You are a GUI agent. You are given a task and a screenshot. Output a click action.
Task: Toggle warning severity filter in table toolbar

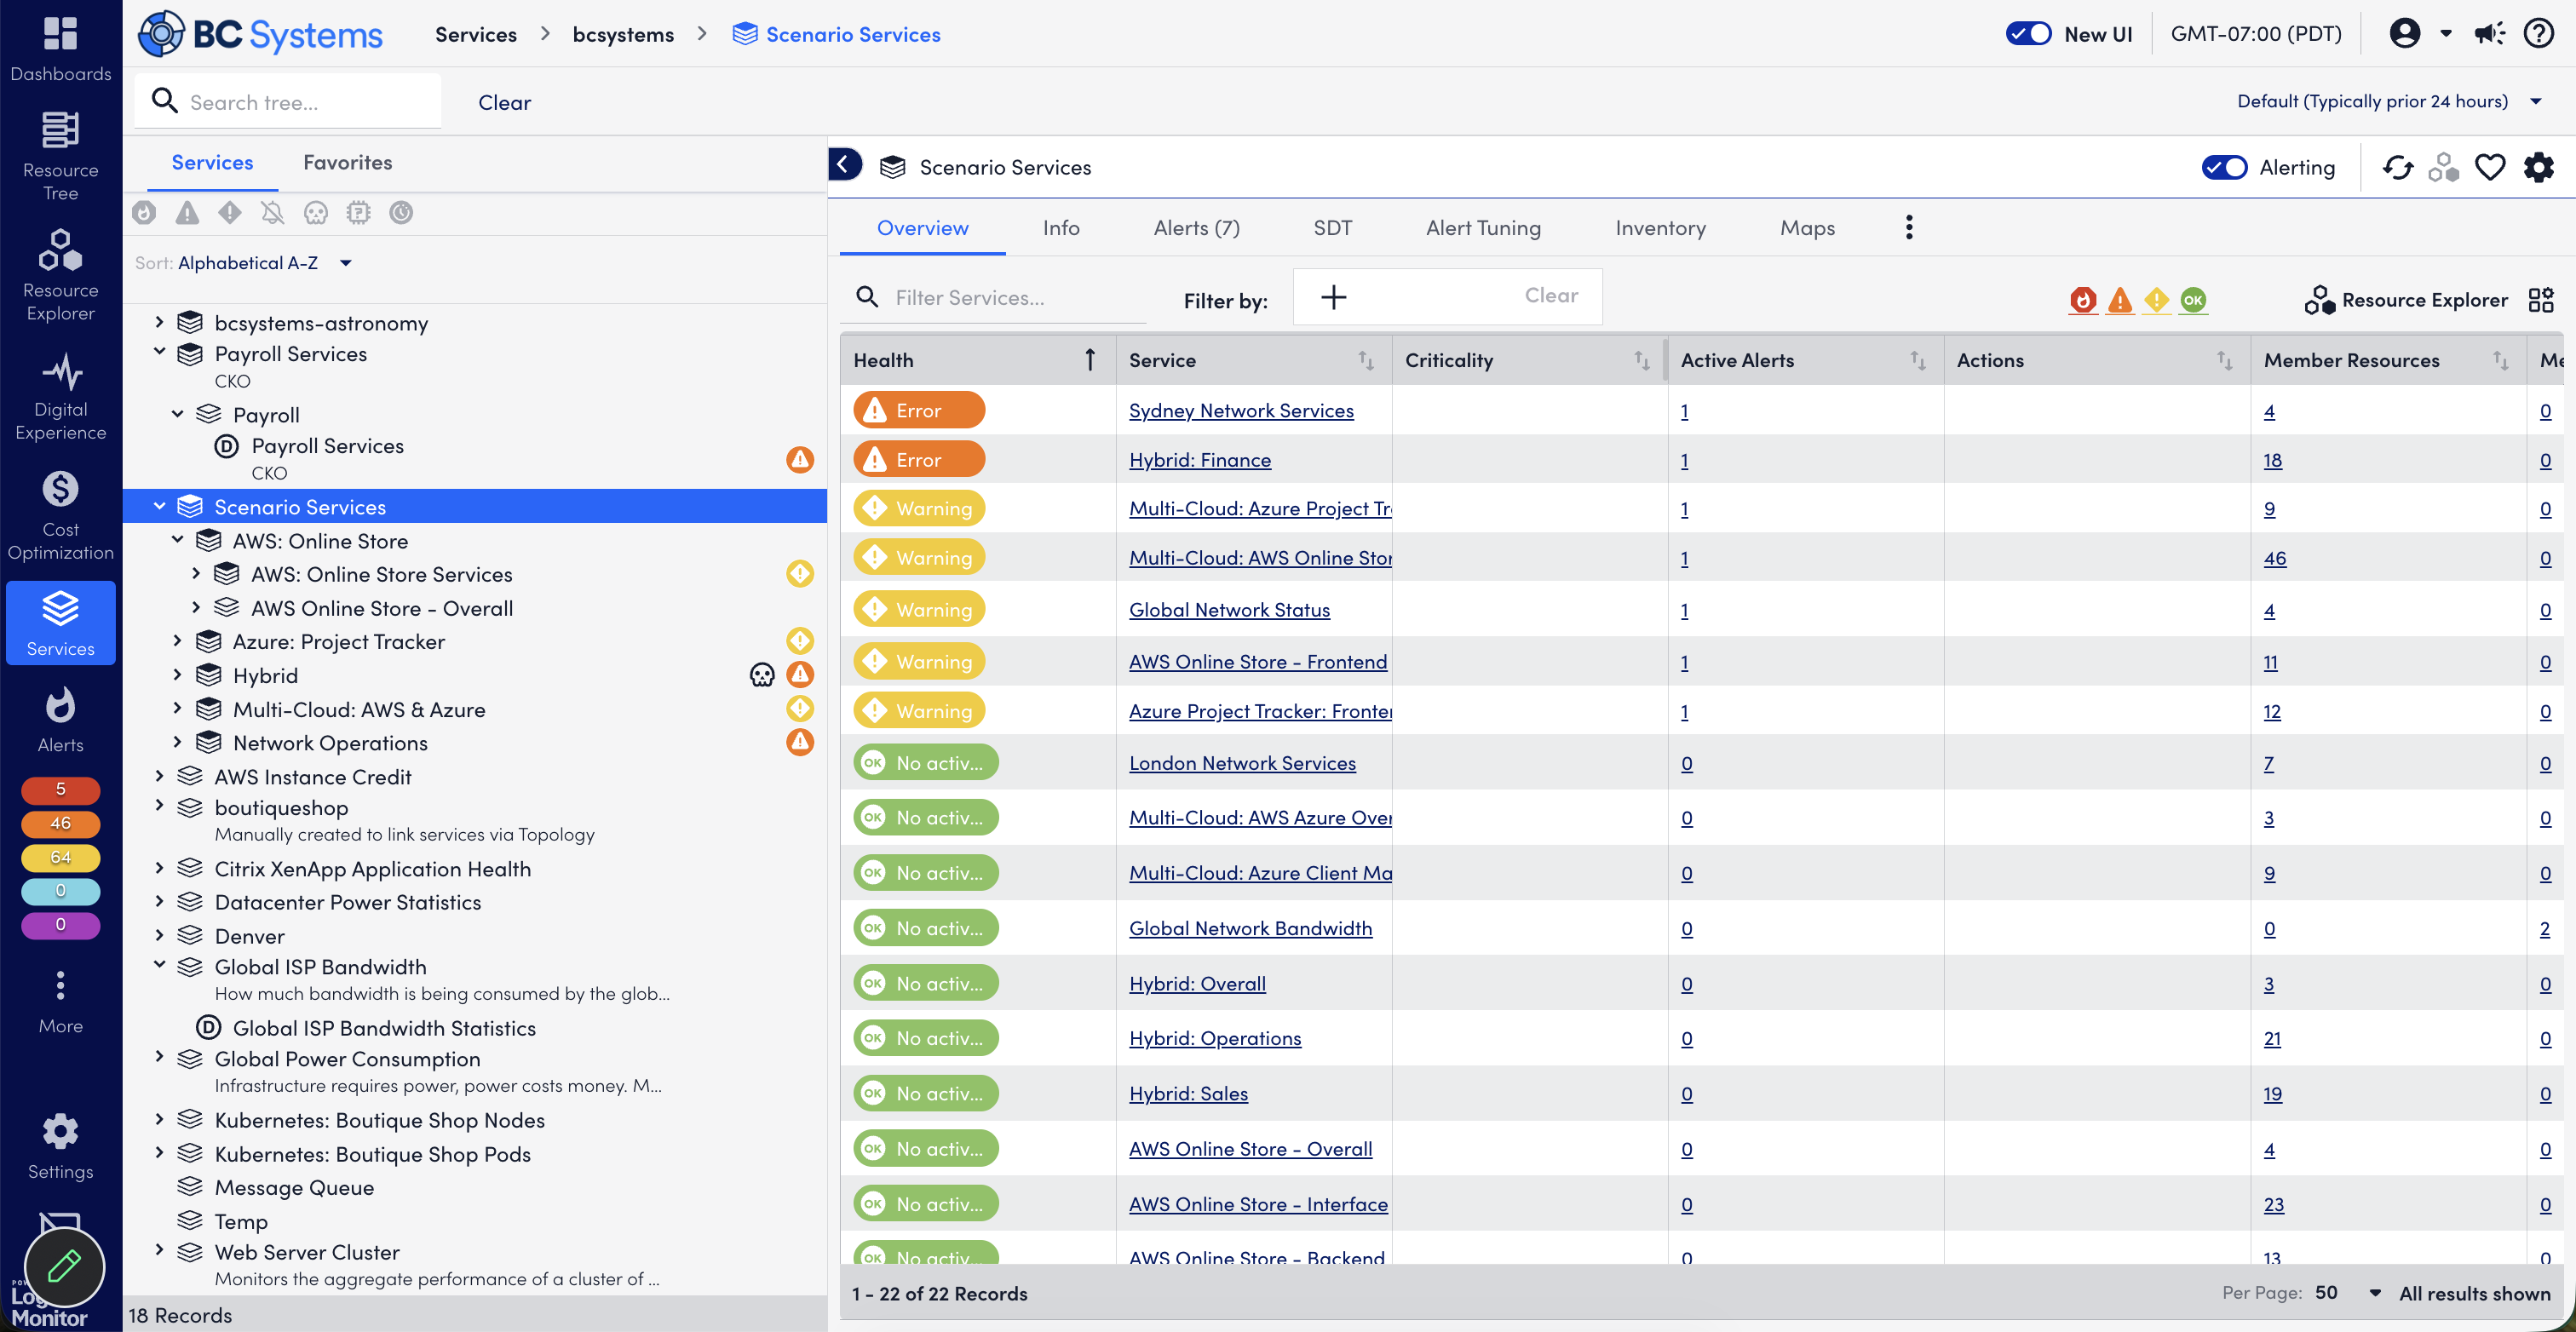(x=2156, y=300)
